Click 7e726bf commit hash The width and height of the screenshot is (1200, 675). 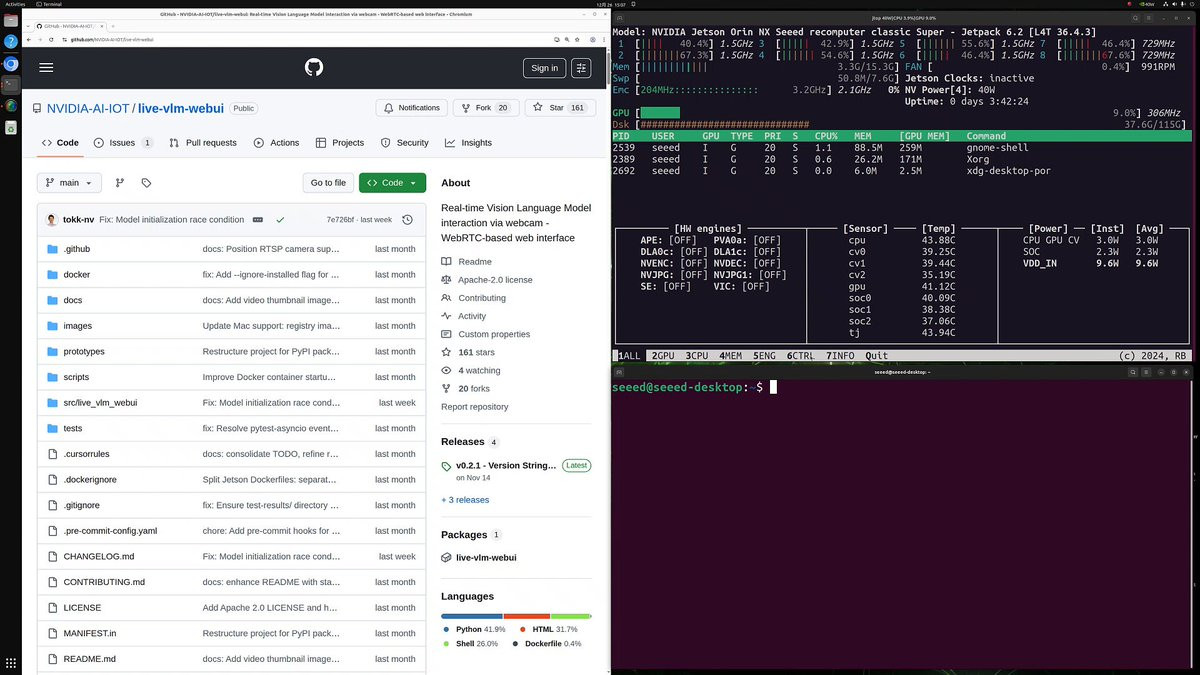(340, 220)
